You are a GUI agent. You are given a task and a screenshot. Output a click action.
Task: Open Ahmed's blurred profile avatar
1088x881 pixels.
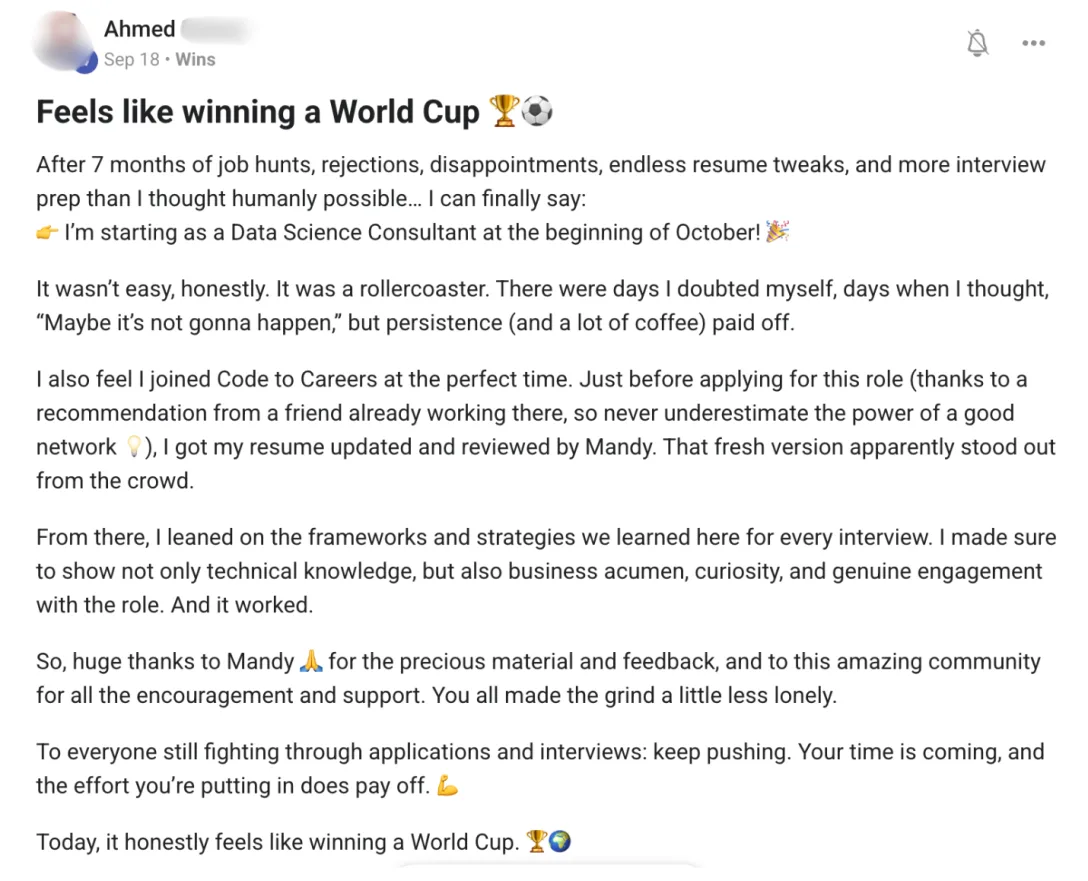(64, 42)
